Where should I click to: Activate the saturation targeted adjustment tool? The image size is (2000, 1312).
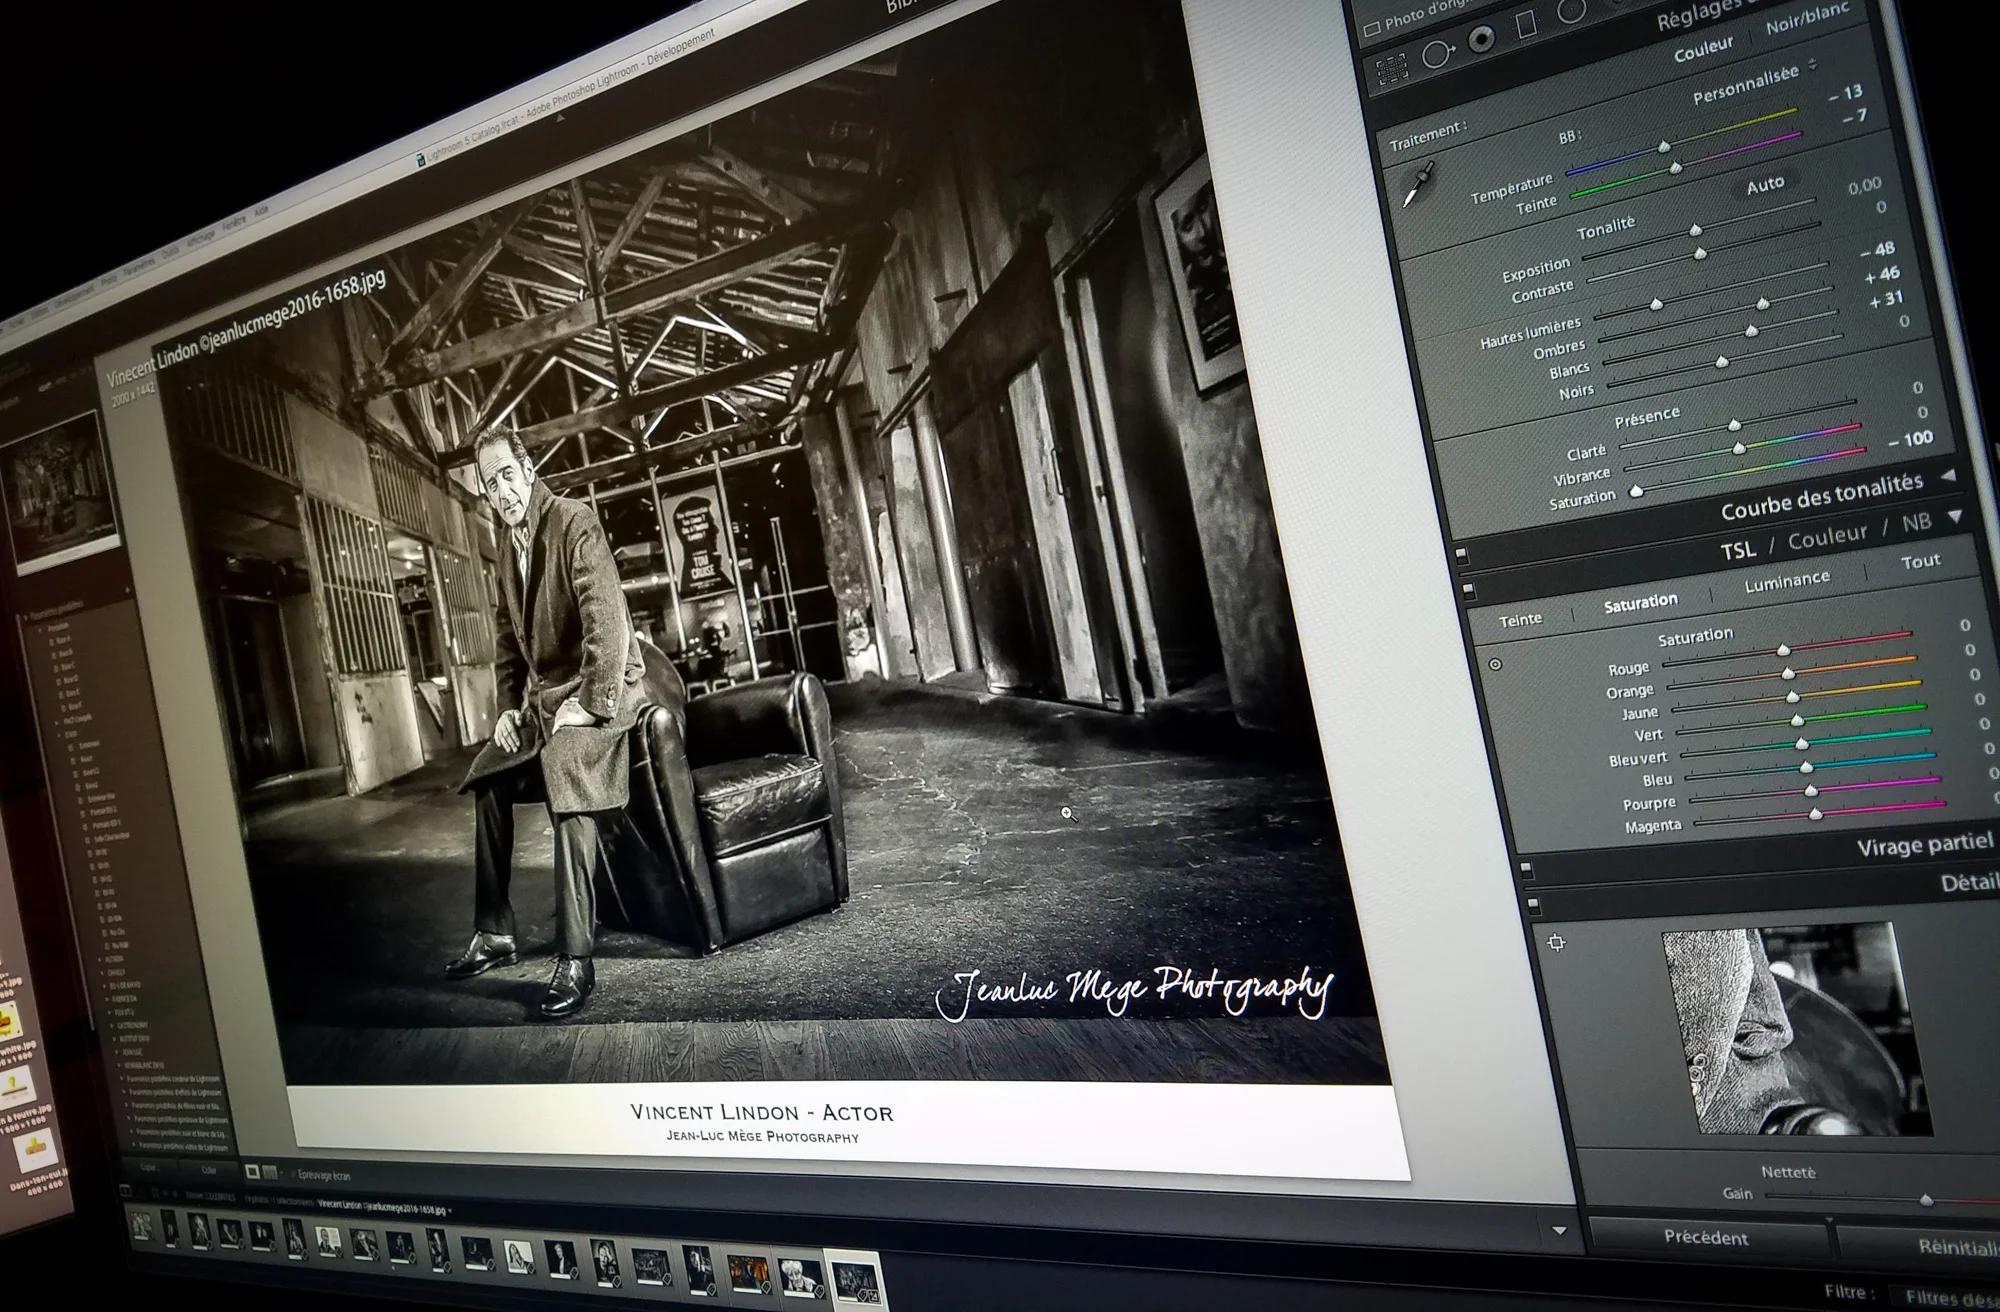coord(1495,664)
